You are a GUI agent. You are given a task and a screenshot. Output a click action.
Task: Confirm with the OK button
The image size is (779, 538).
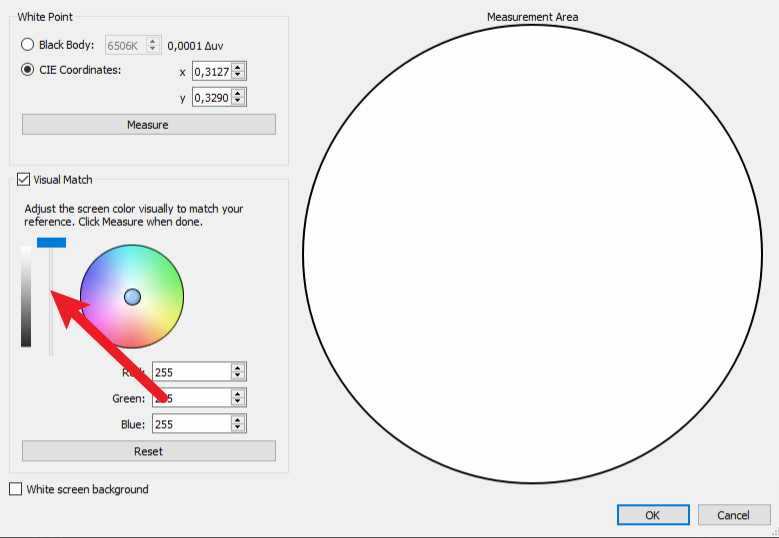pyautogui.click(x=652, y=515)
